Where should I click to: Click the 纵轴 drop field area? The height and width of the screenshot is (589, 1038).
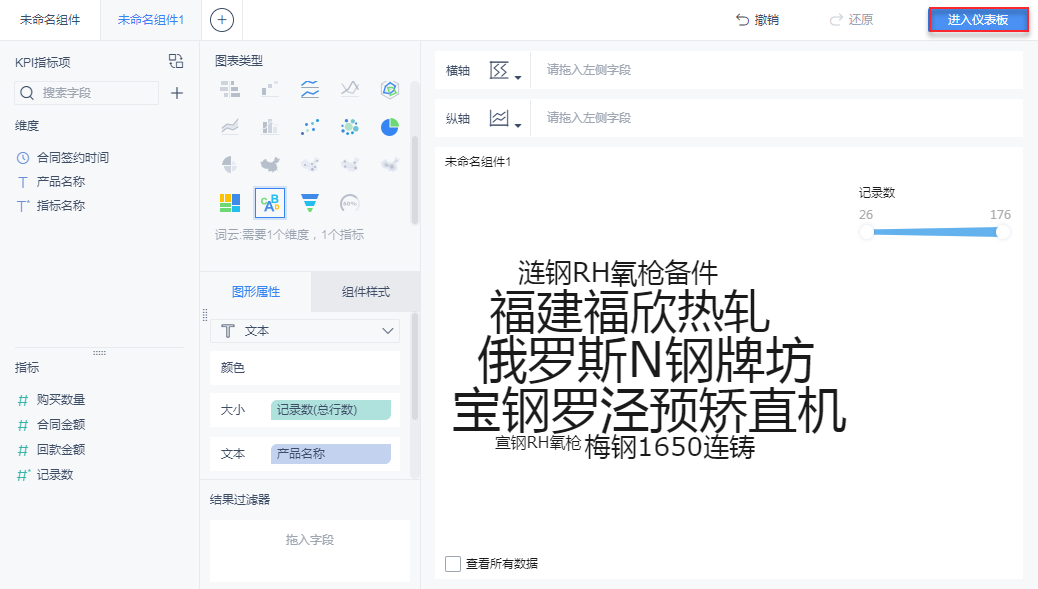[x=777, y=118]
